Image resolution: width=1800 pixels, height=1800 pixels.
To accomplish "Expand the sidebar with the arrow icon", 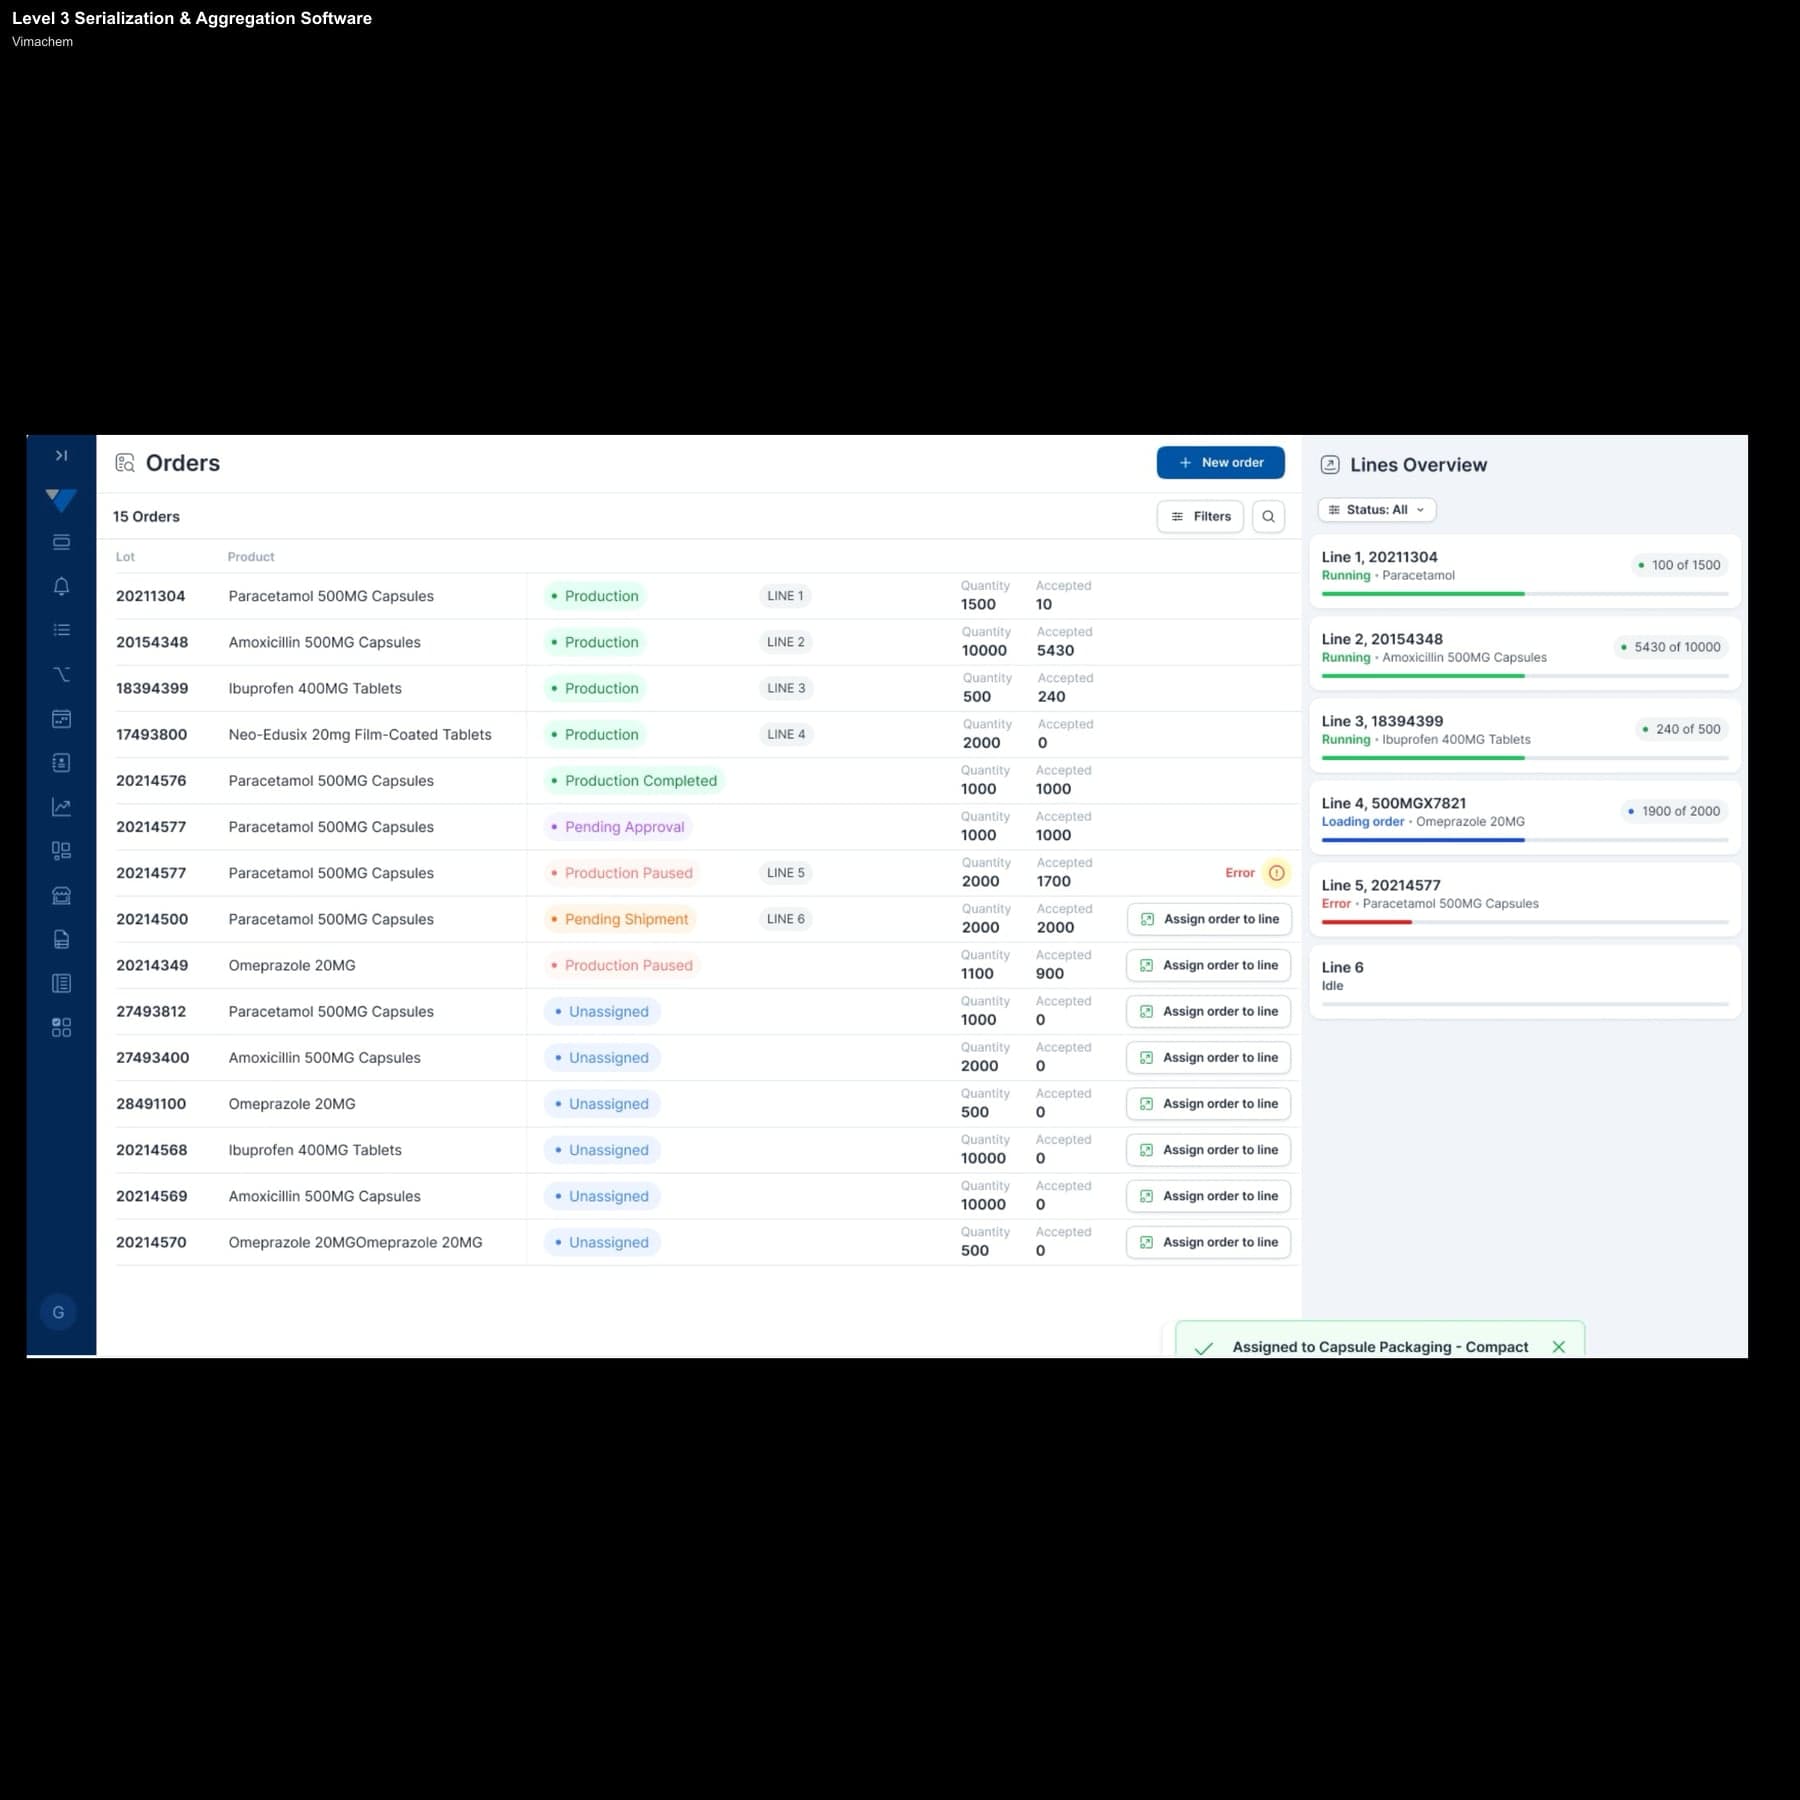I will tap(61, 456).
